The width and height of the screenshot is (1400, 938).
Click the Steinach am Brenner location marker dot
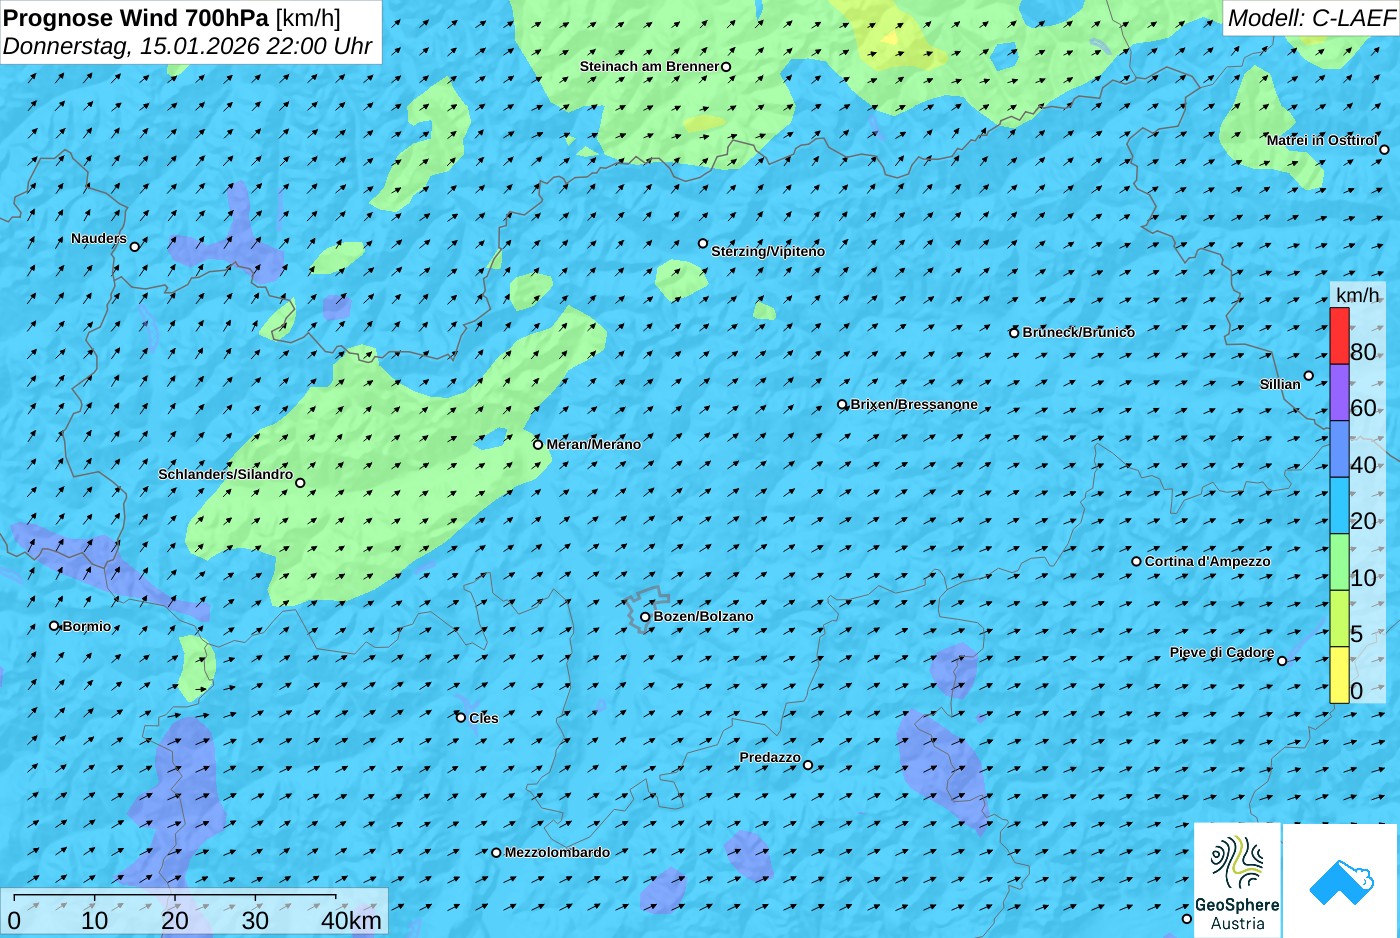click(726, 67)
